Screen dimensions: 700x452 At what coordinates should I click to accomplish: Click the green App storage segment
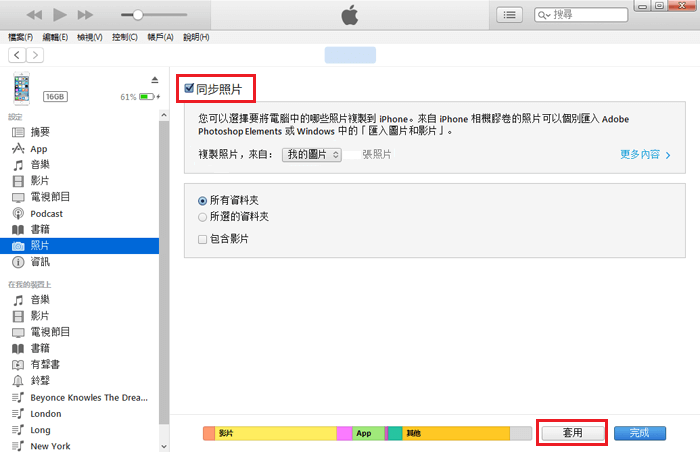(x=368, y=433)
